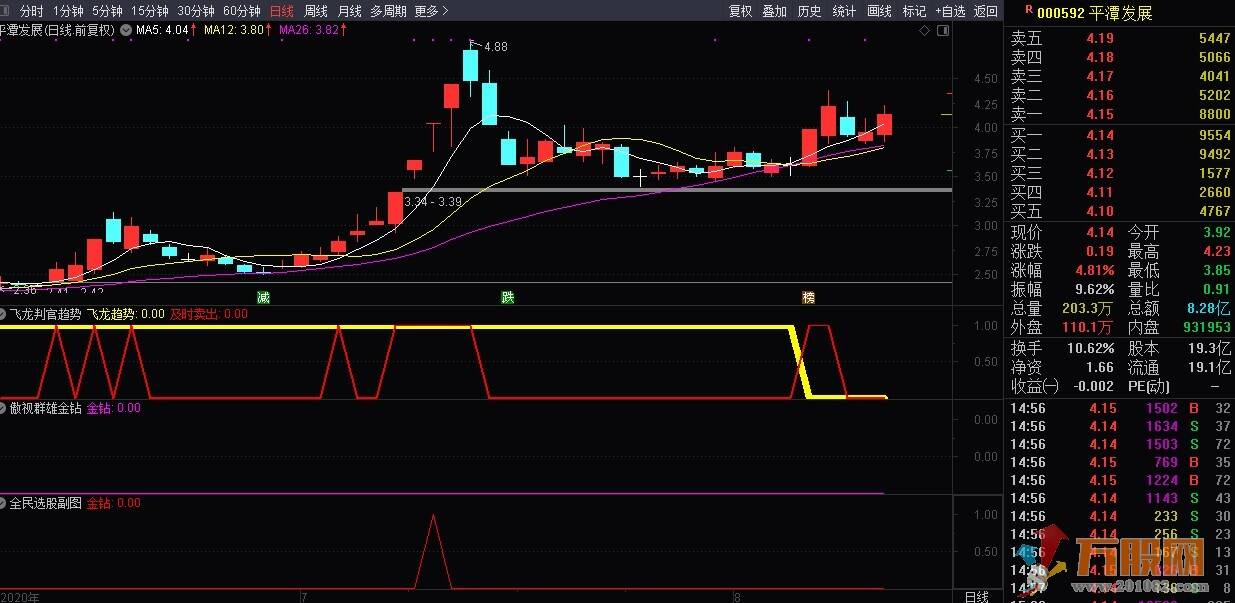Screen dimensions: 1235x603
Task: Switch to the 周线 weekly chart tab
Action: 316,11
